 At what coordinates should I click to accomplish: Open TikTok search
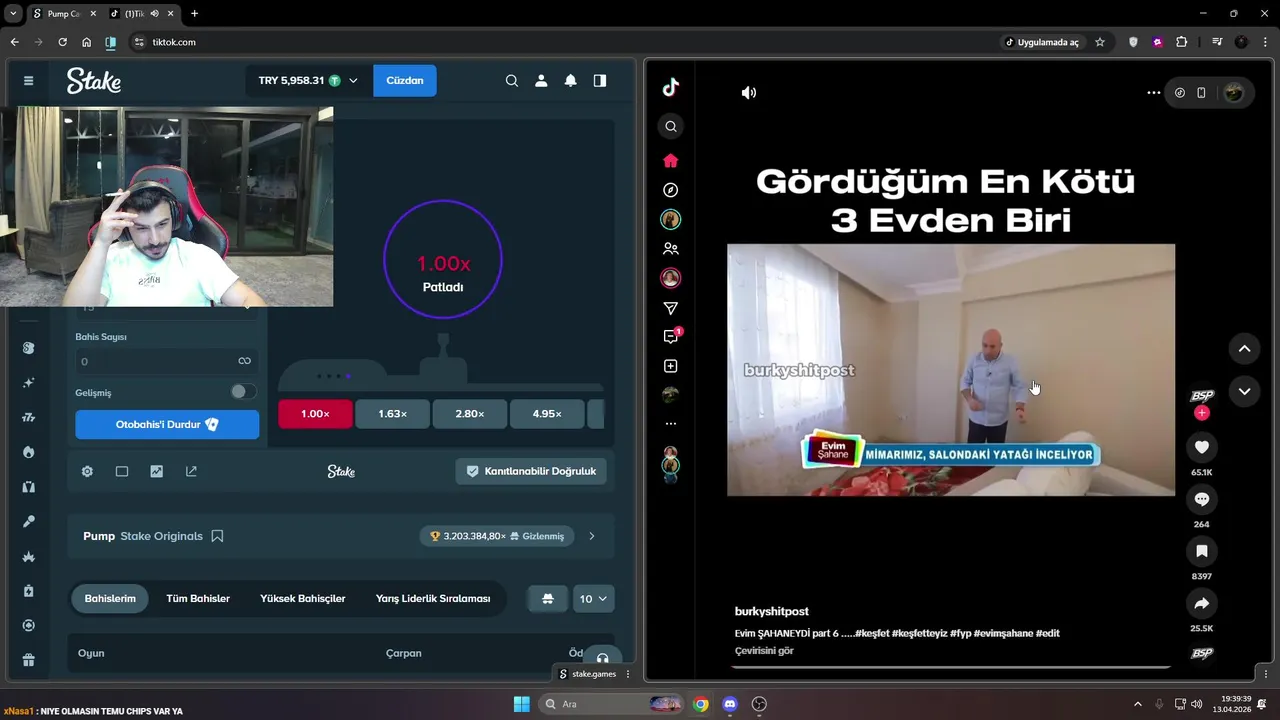[671, 126]
